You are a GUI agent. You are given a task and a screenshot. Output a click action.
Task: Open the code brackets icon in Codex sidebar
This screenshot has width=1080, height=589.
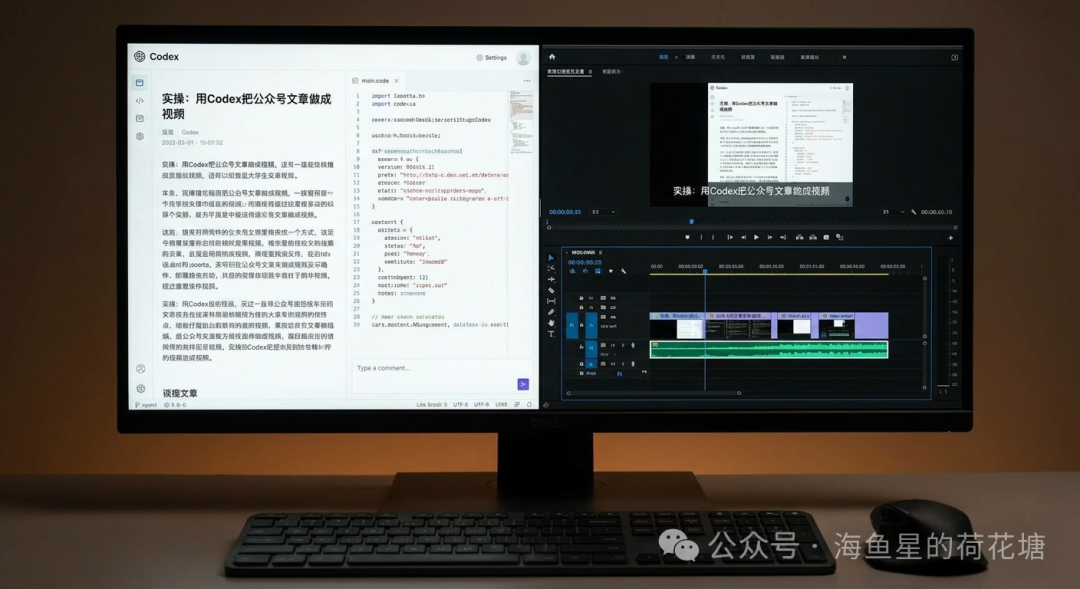tap(140, 101)
